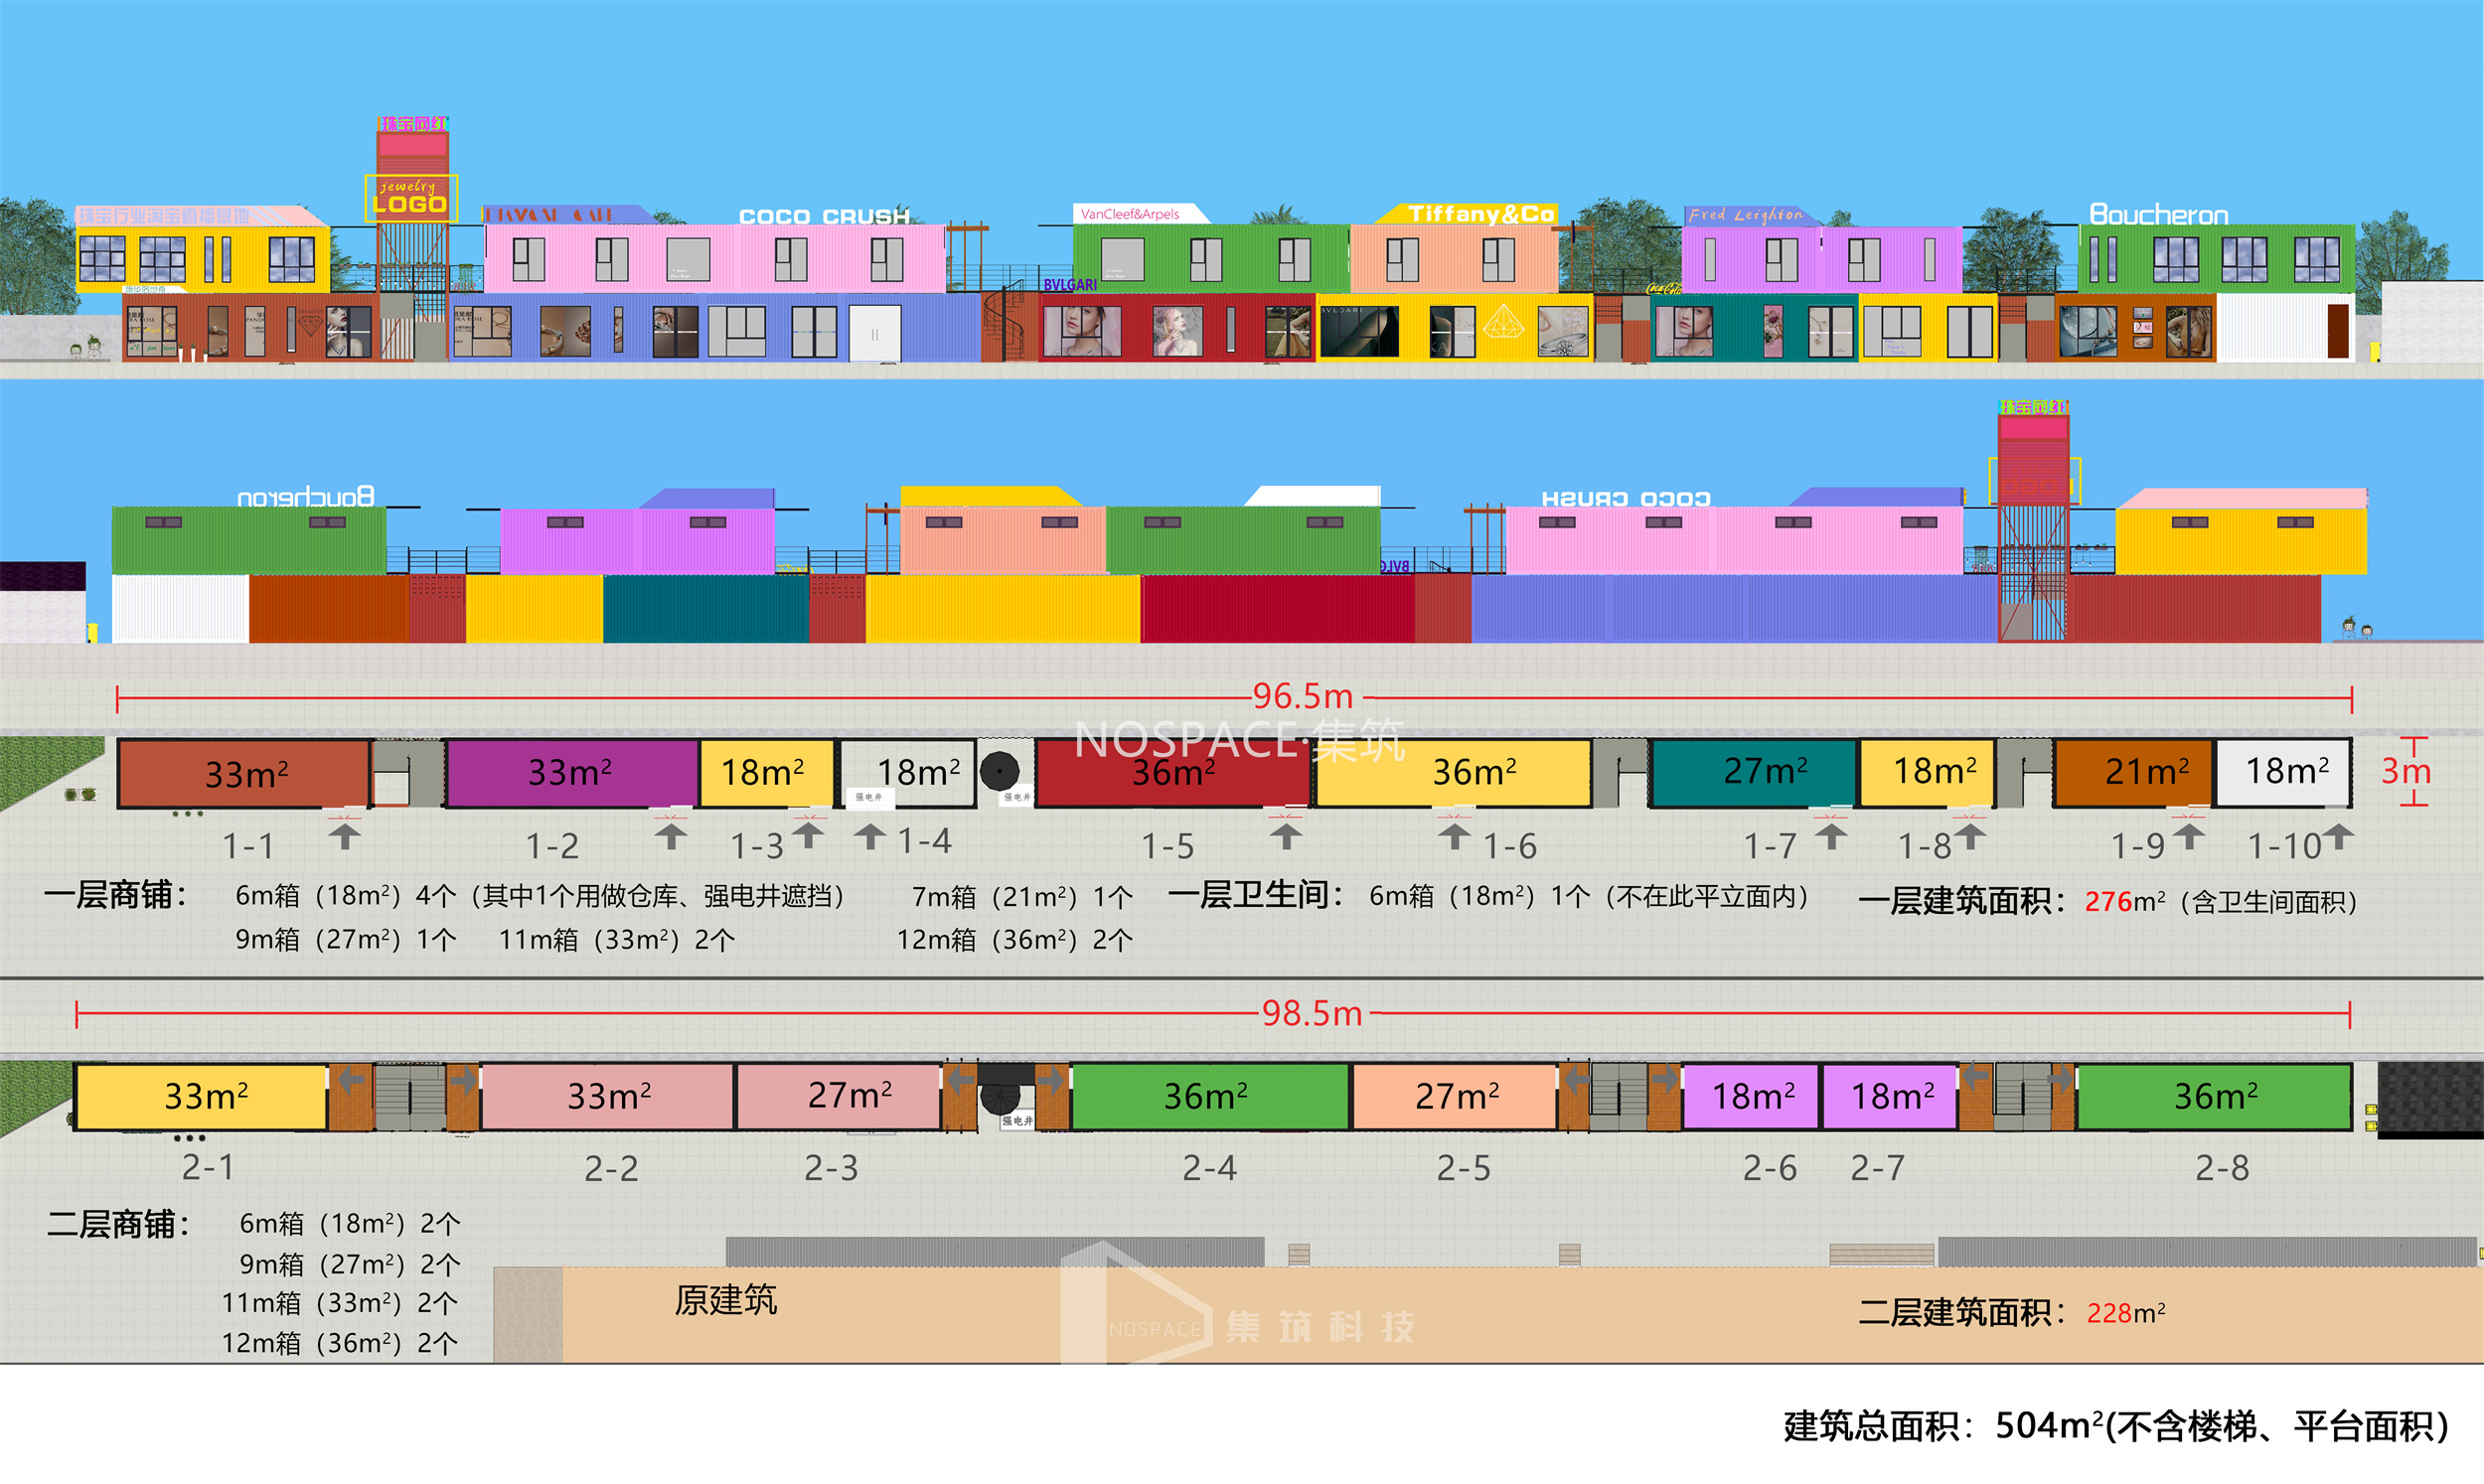2484x1484 pixels.
Task: Click the mirrored Boucheron sign on the rear elevation
Action: click(305, 497)
